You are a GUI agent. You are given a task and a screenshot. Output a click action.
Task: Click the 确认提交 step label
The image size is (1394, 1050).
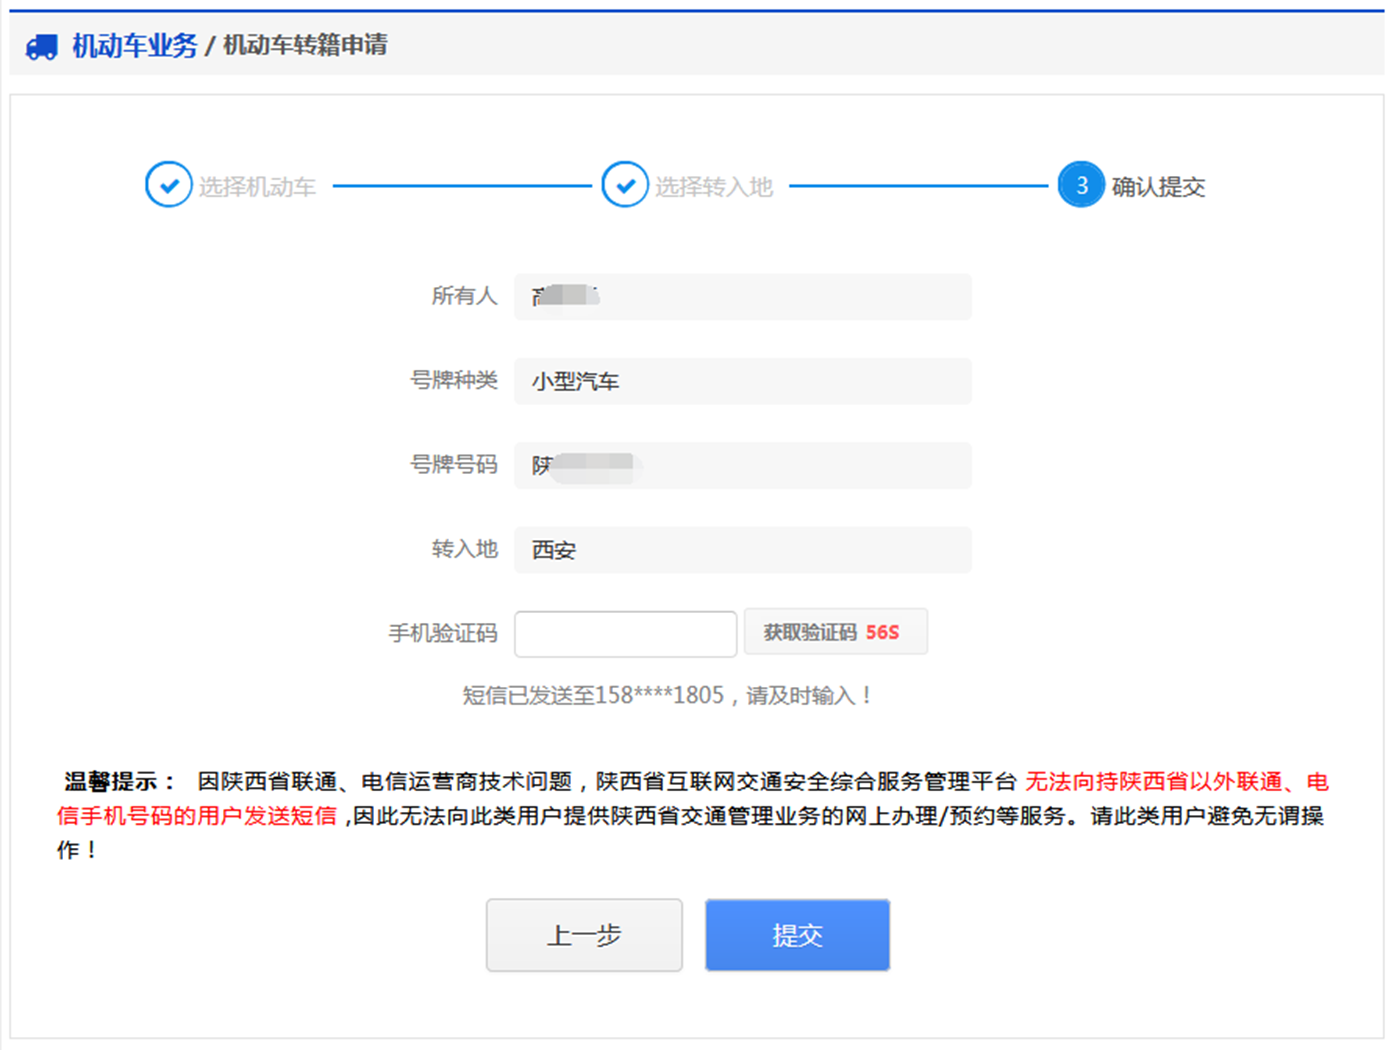1158,187
